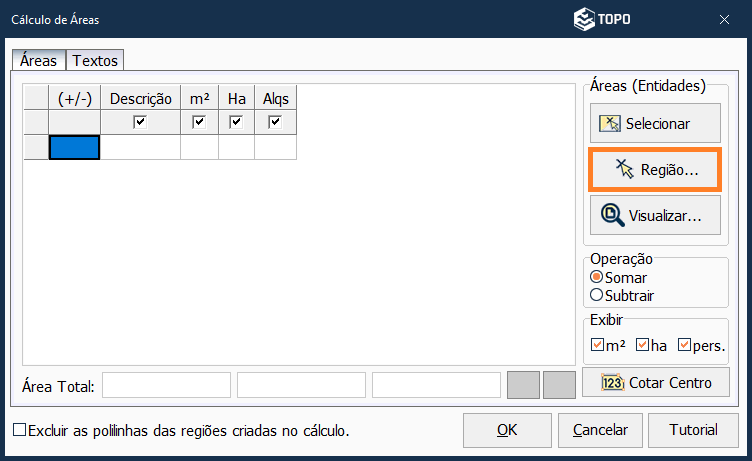This screenshot has height=461, width=752.
Task: Click the first Área Total field
Action: tap(166, 386)
